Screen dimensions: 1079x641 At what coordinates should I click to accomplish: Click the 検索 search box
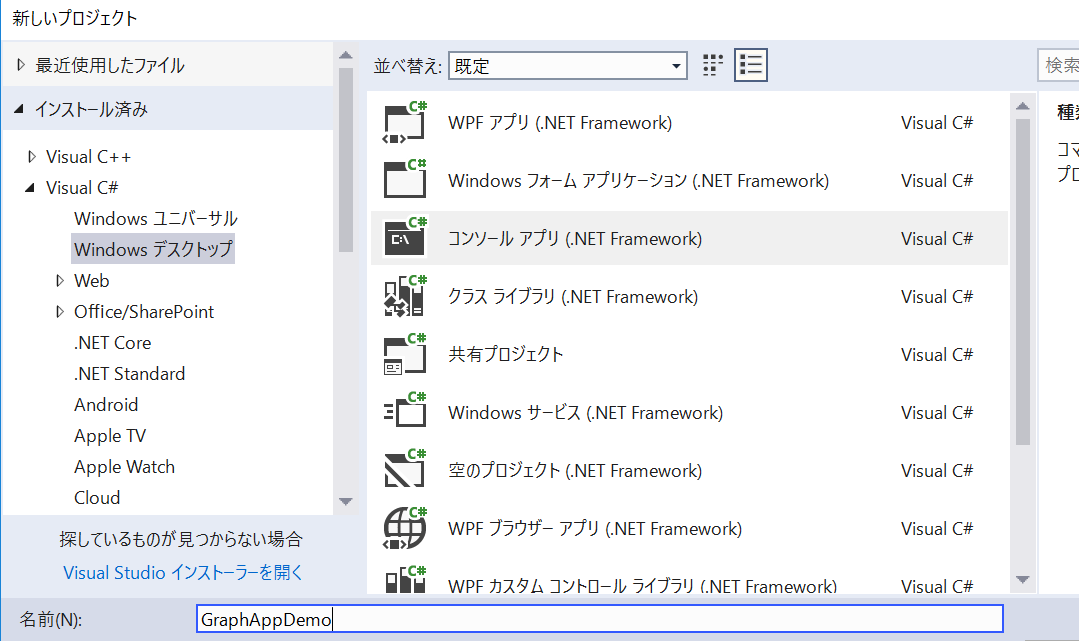tap(1058, 65)
